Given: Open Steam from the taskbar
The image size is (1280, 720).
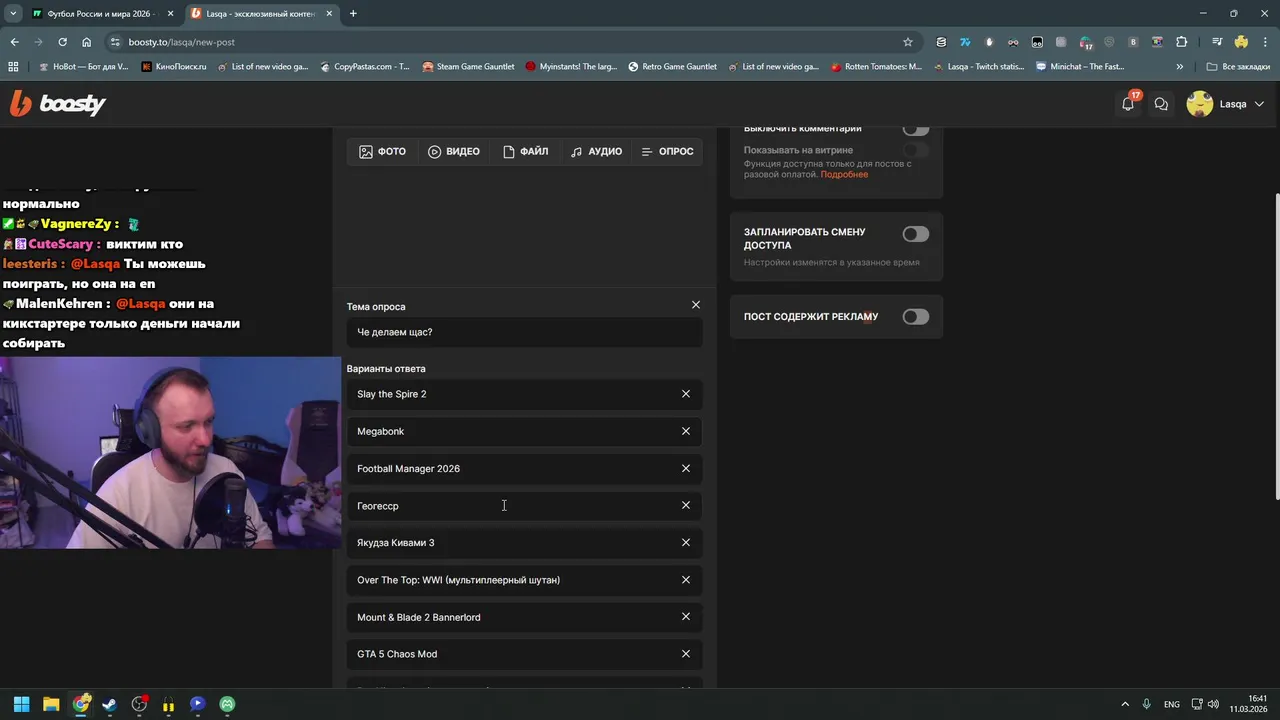Looking at the screenshot, I should 110,704.
